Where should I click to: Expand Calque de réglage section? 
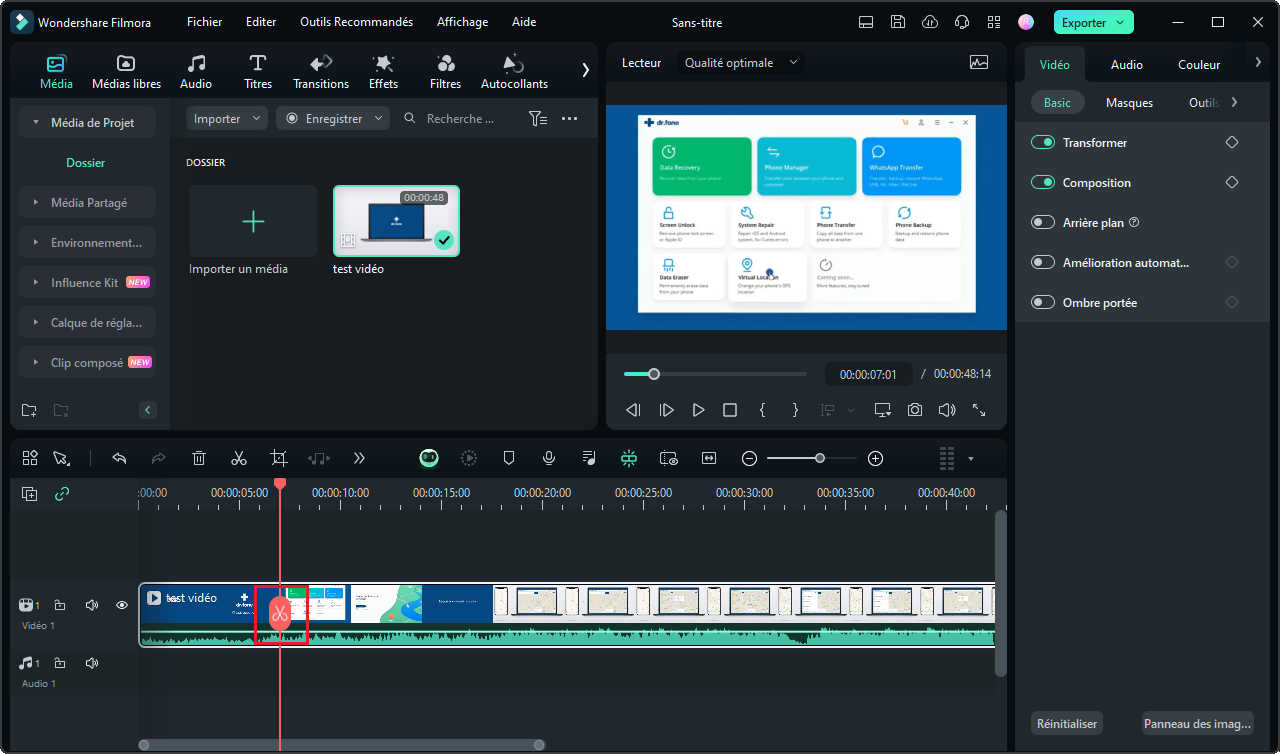[x=87, y=322]
